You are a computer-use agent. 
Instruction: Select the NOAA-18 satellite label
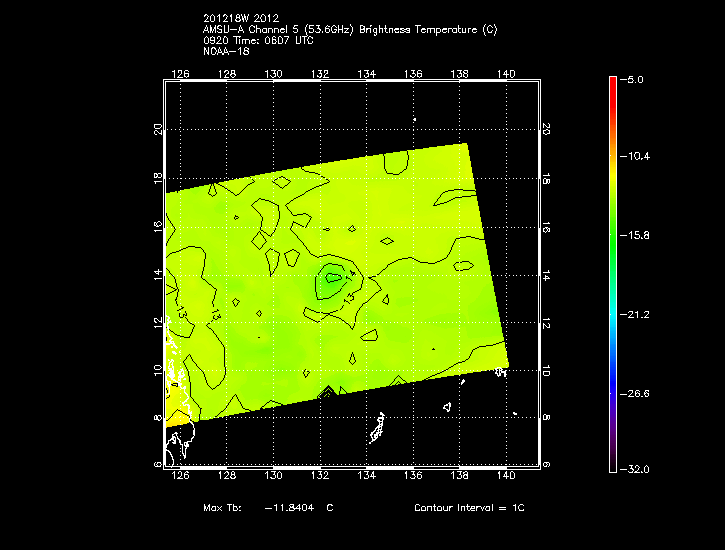coord(223,52)
